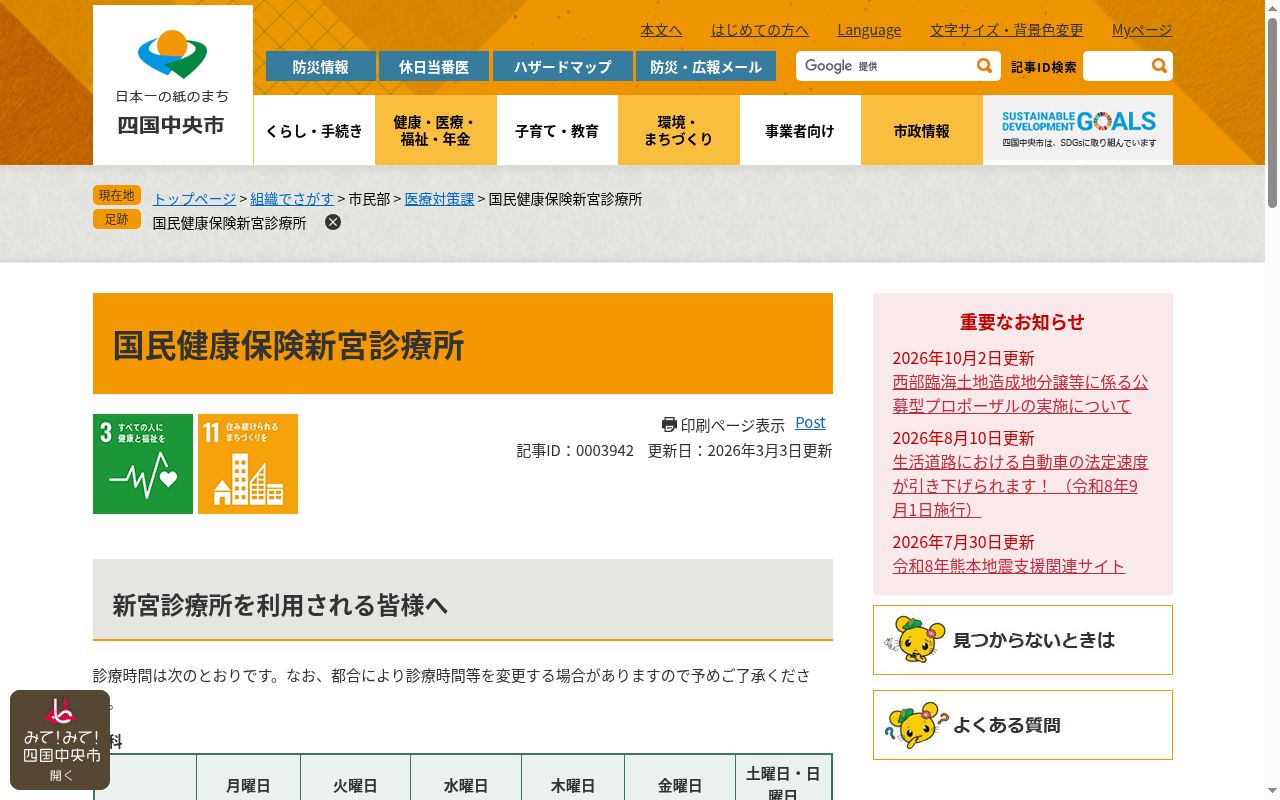Clear the footprint history with X icon
1280x800 pixels.
click(x=333, y=222)
